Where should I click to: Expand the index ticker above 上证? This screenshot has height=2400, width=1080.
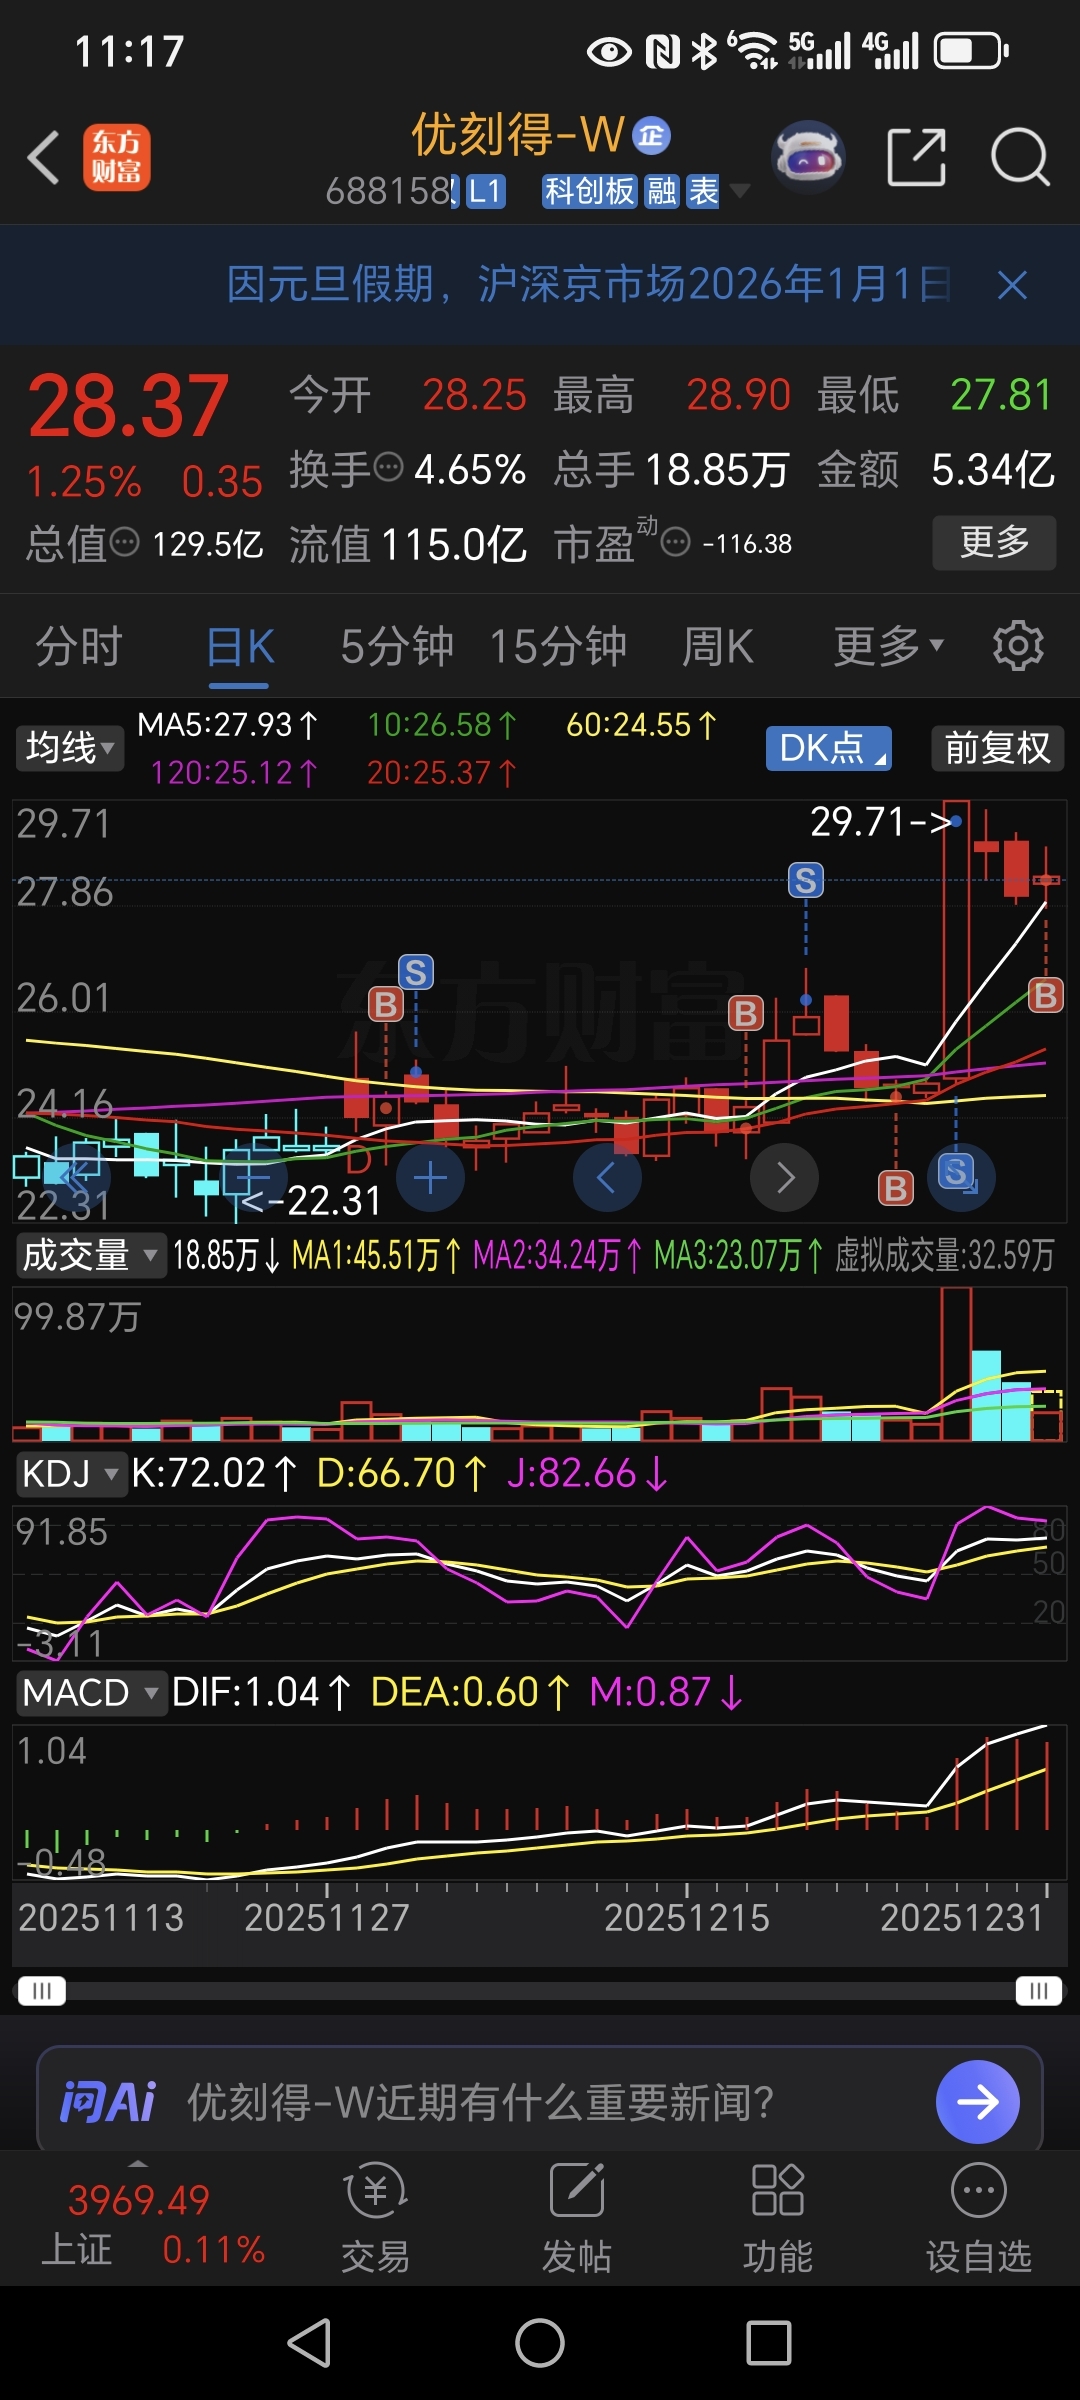[138, 2164]
